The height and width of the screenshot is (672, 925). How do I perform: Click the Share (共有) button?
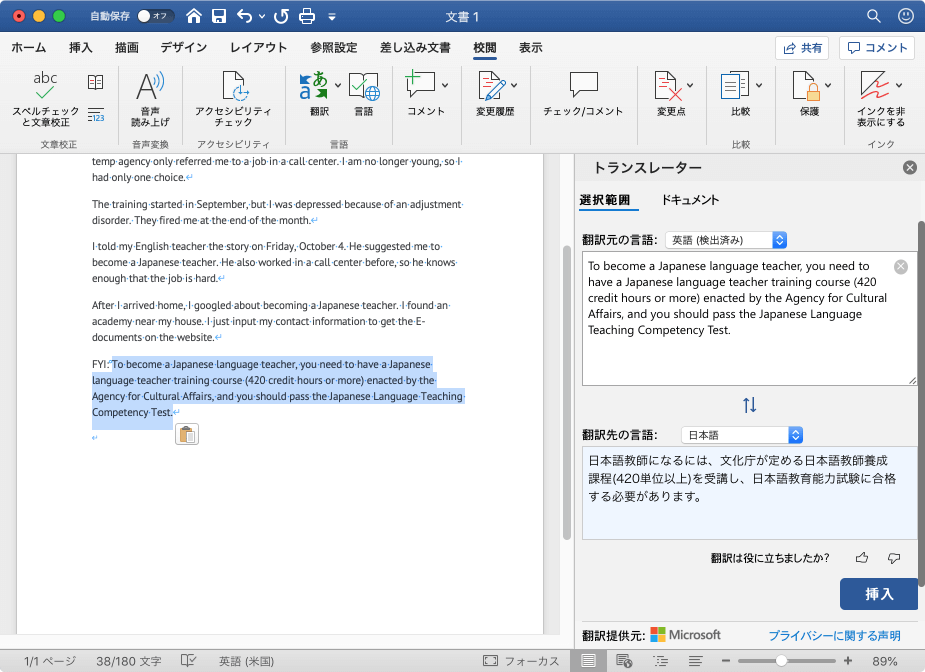tap(802, 48)
